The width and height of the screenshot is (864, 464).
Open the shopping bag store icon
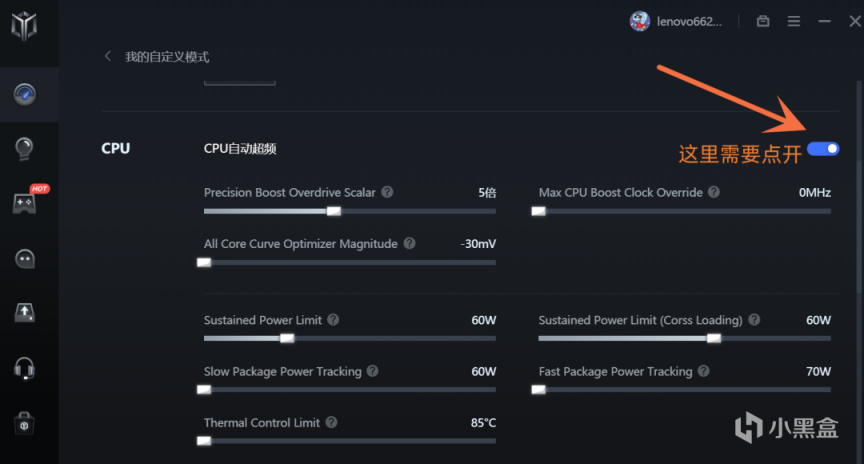24,422
